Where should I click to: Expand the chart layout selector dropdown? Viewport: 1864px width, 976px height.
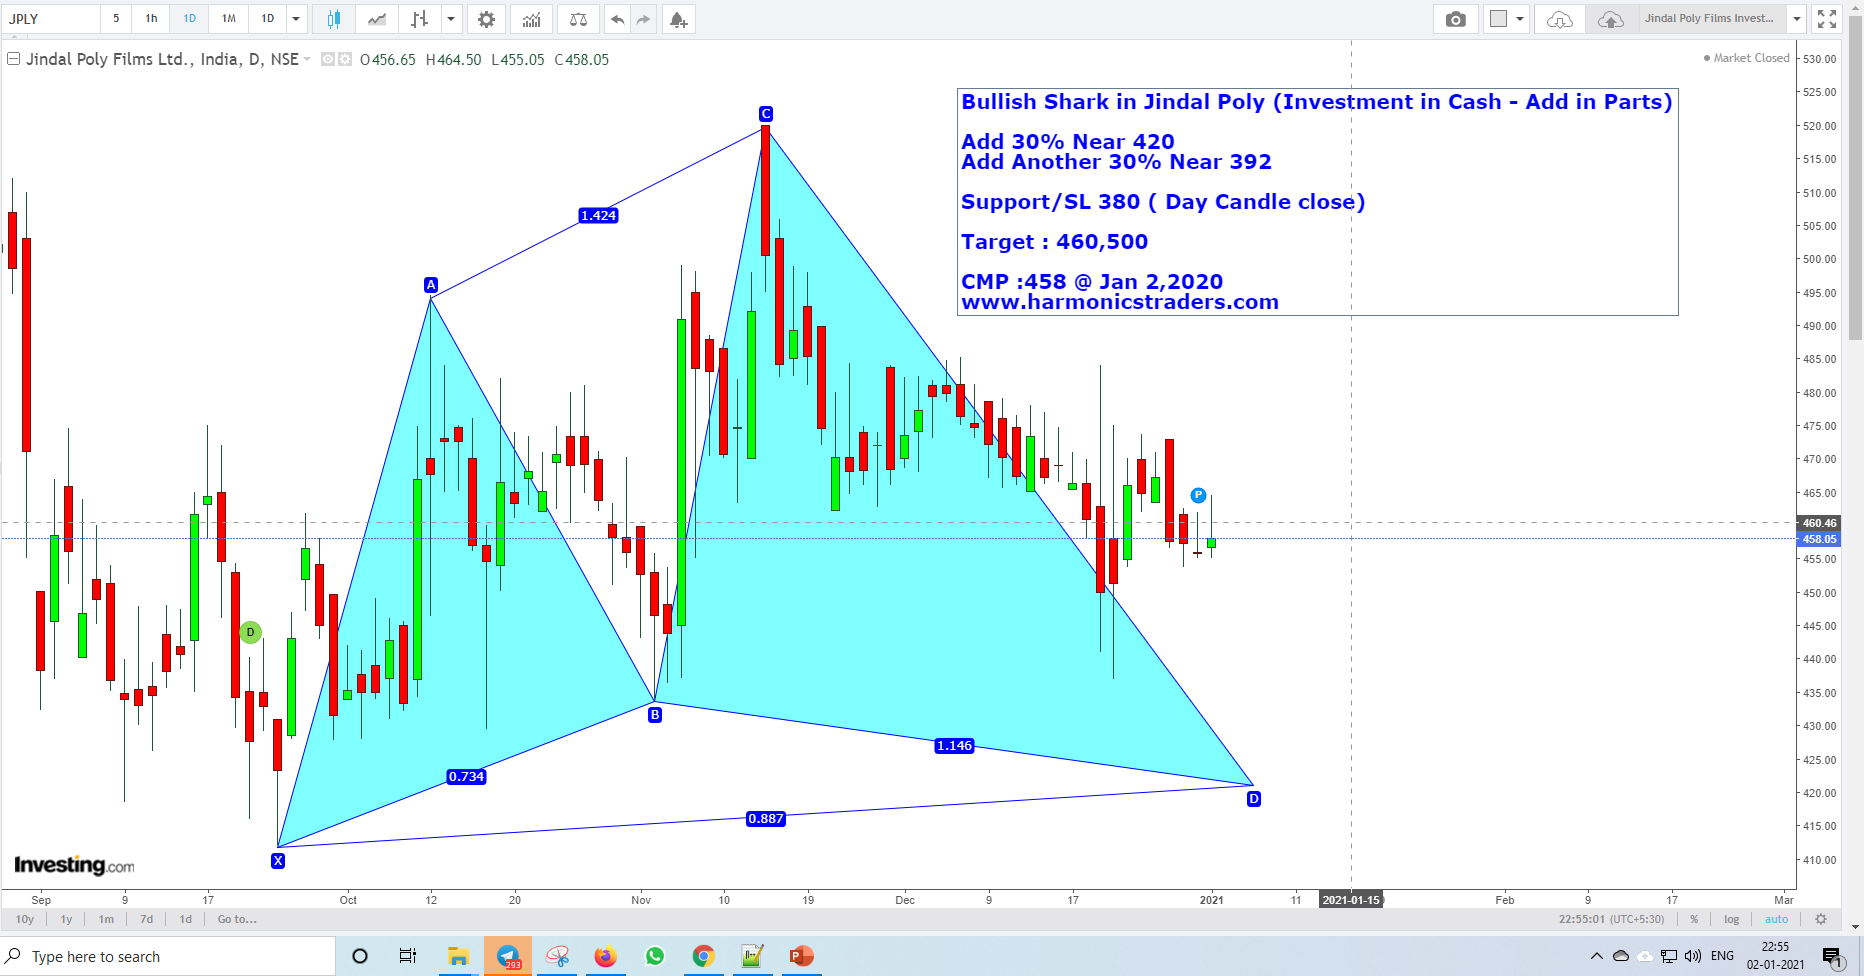[1519, 19]
